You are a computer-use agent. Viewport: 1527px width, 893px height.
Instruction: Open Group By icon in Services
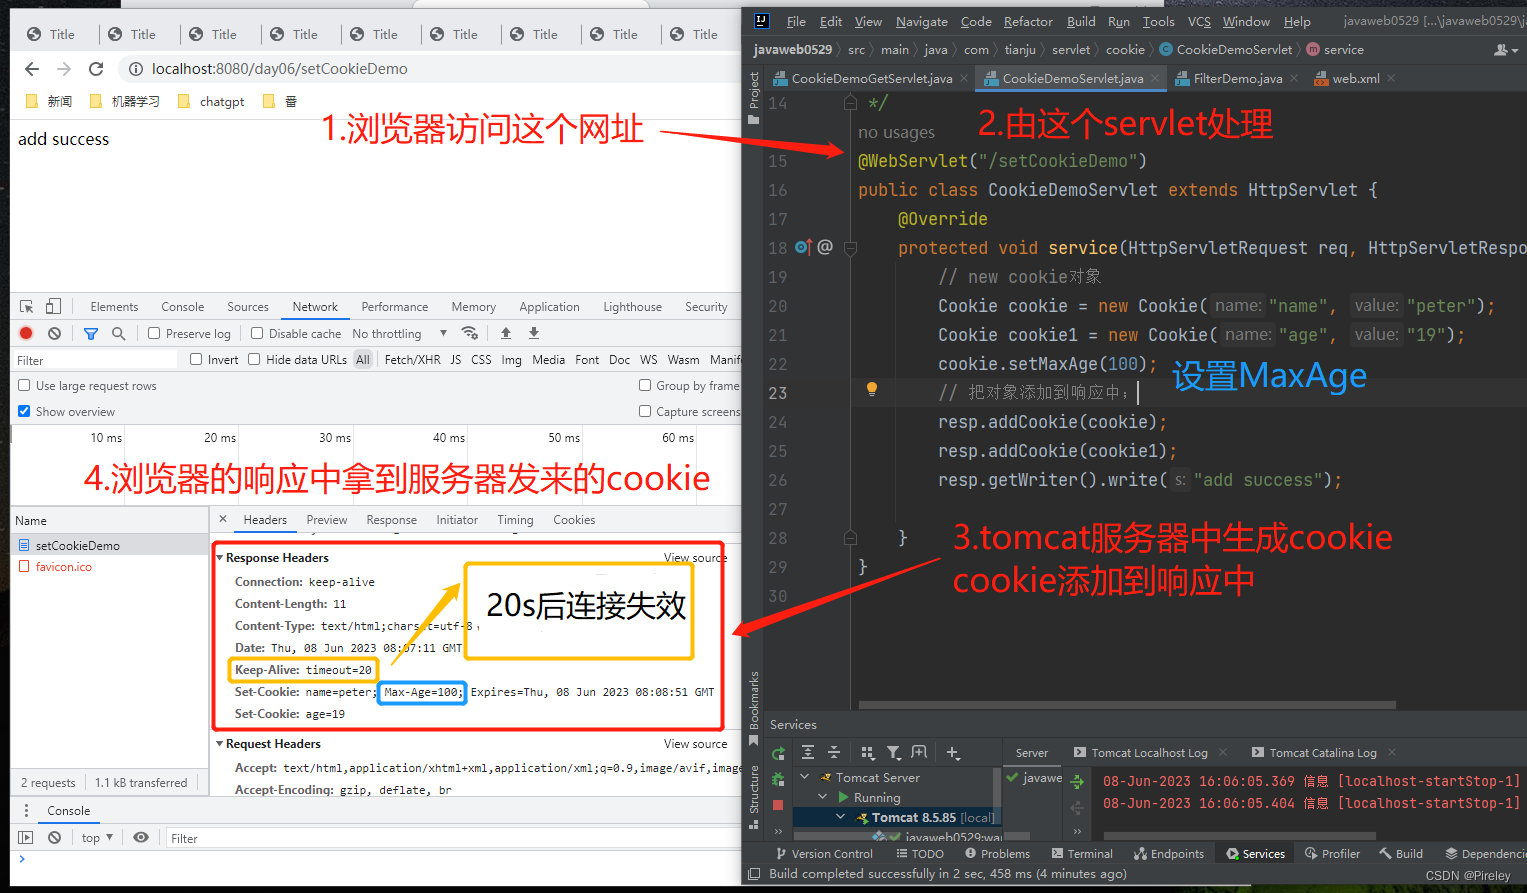point(867,752)
